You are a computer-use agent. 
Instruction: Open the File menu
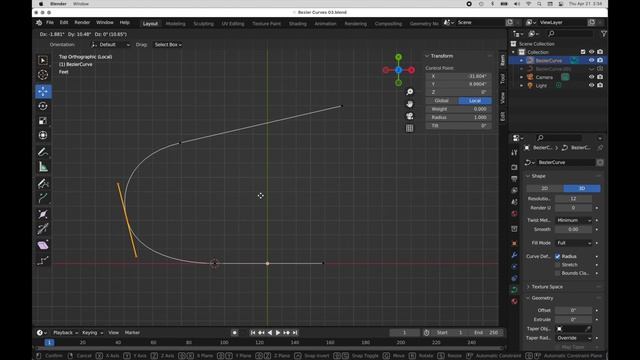[50, 22]
